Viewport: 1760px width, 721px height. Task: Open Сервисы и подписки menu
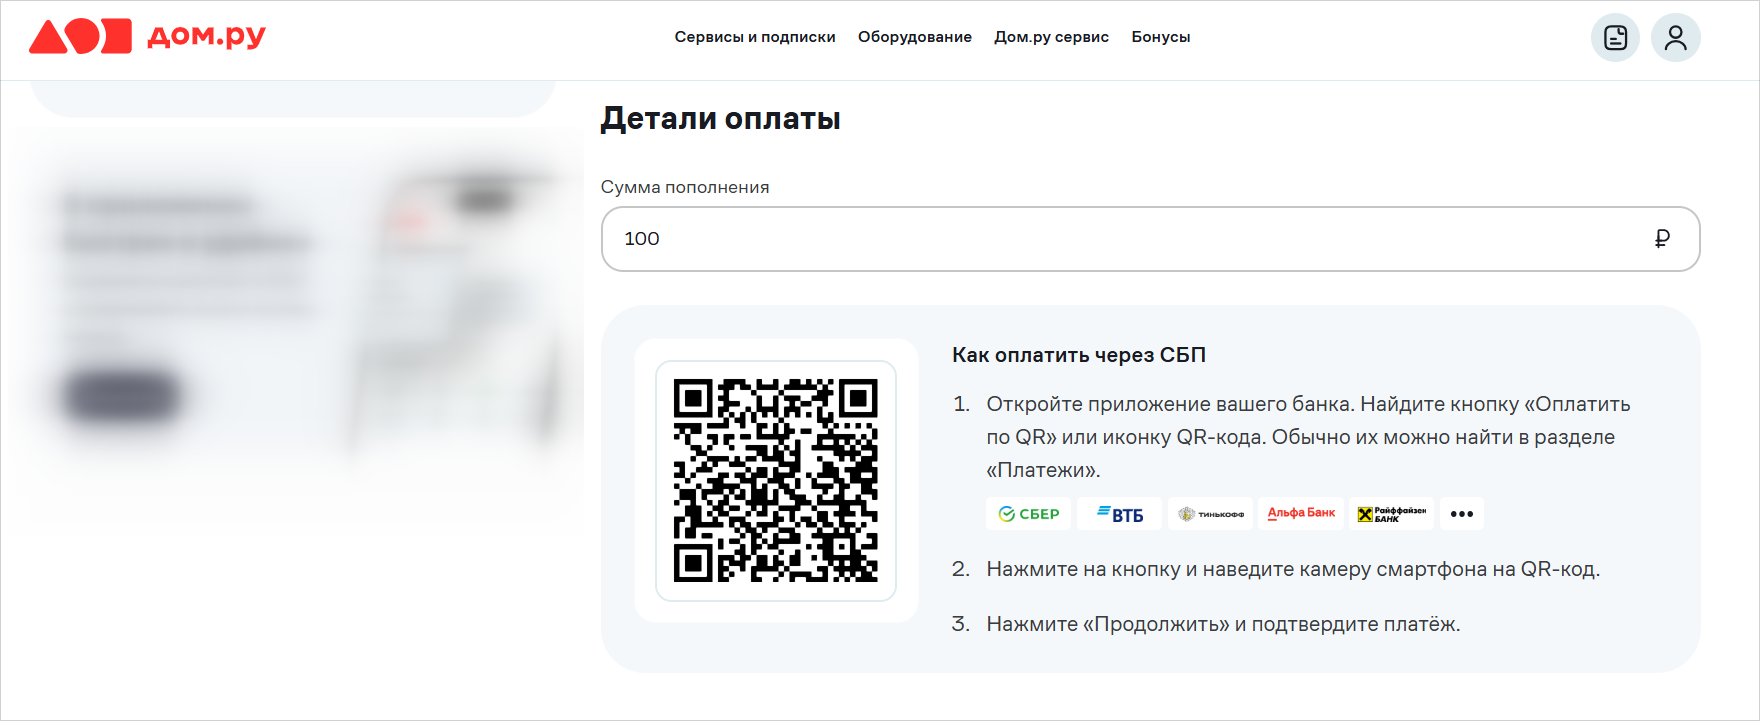point(755,37)
